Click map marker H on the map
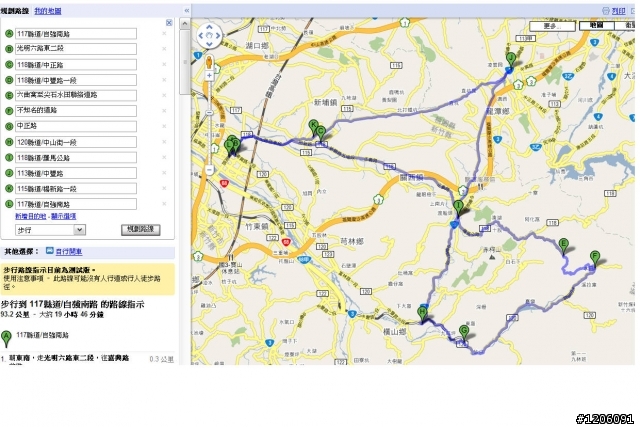The height and width of the screenshot is (427, 640). point(422,316)
